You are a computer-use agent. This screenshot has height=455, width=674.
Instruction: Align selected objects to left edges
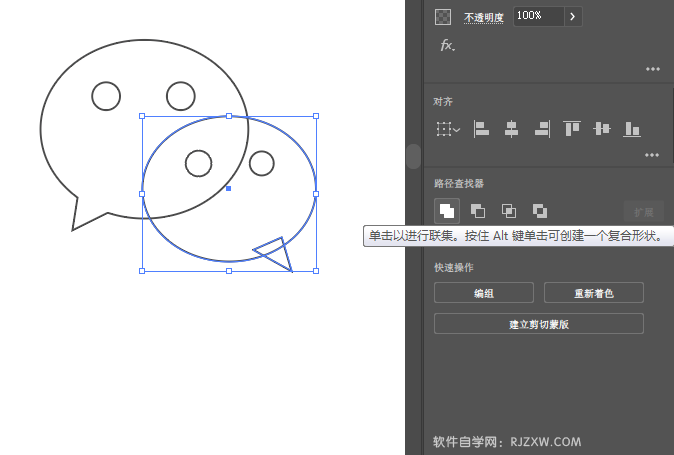click(481, 129)
